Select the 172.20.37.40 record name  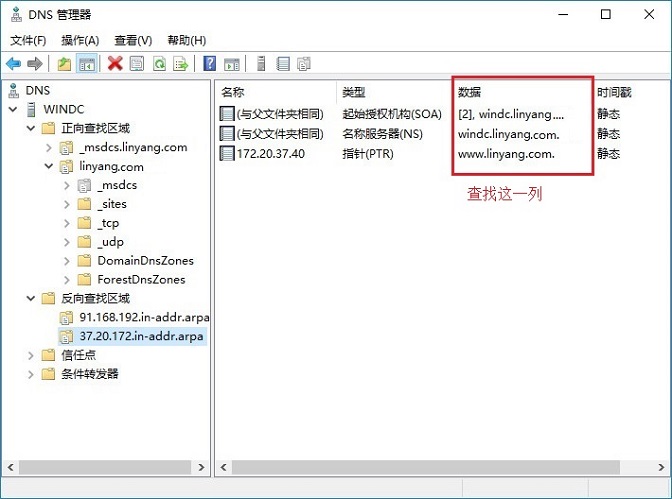271,153
